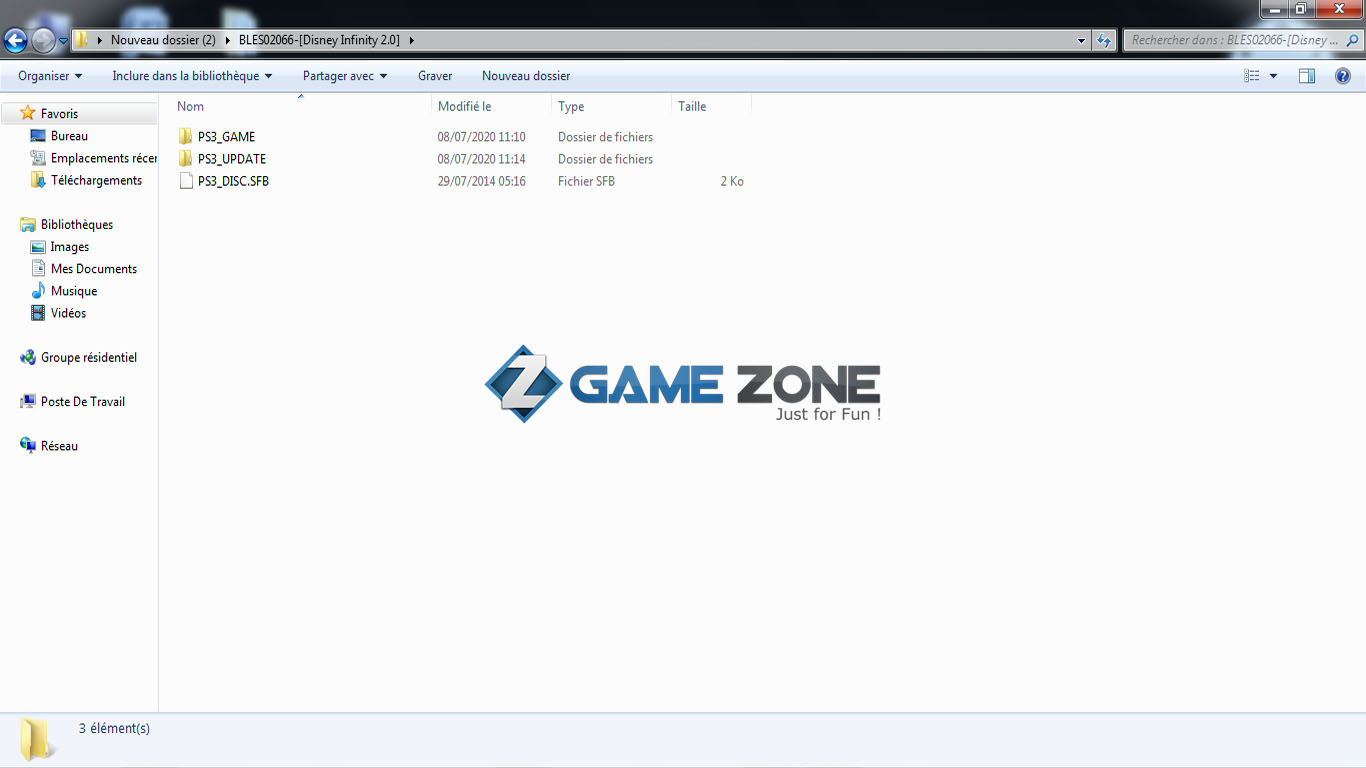Click the refresh icon beside address bar
Screen dimensions: 1366x768
(1104, 40)
